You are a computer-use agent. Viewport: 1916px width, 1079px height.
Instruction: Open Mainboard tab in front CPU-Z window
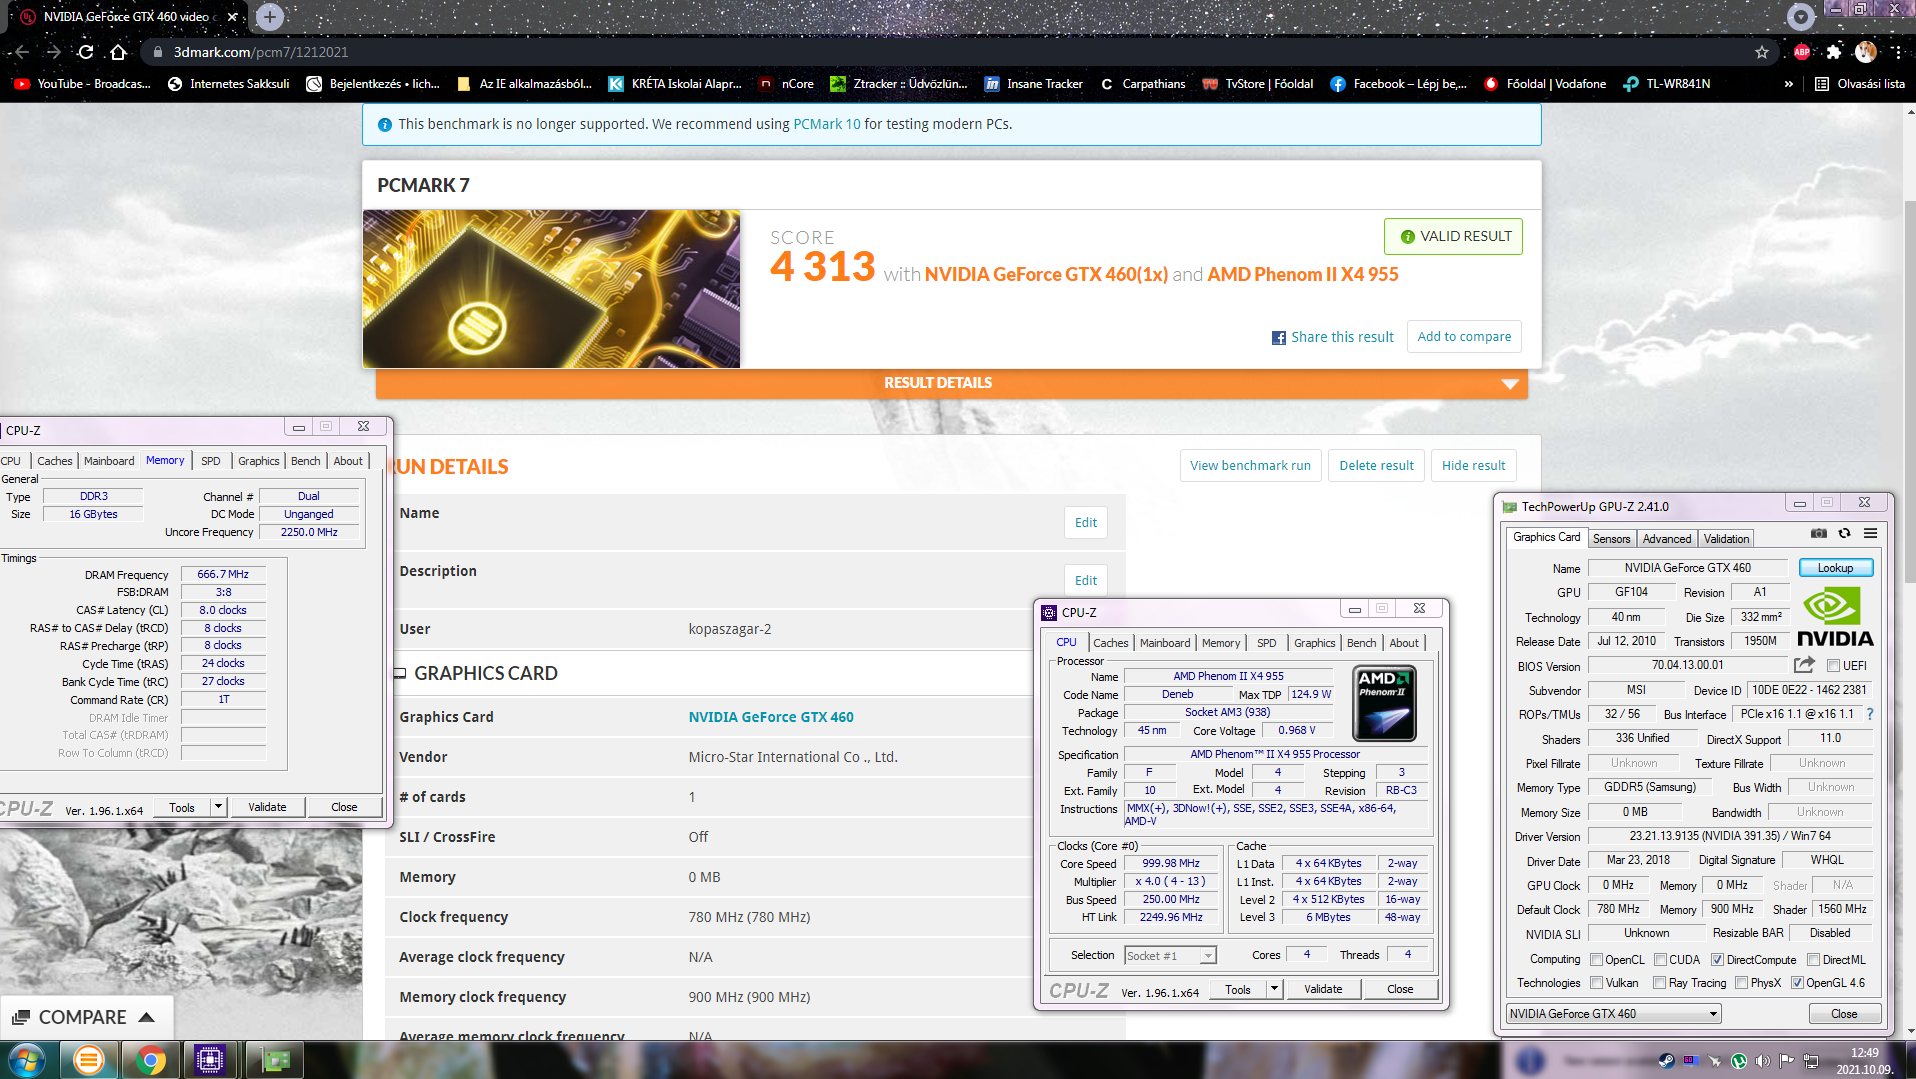coord(1165,643)
